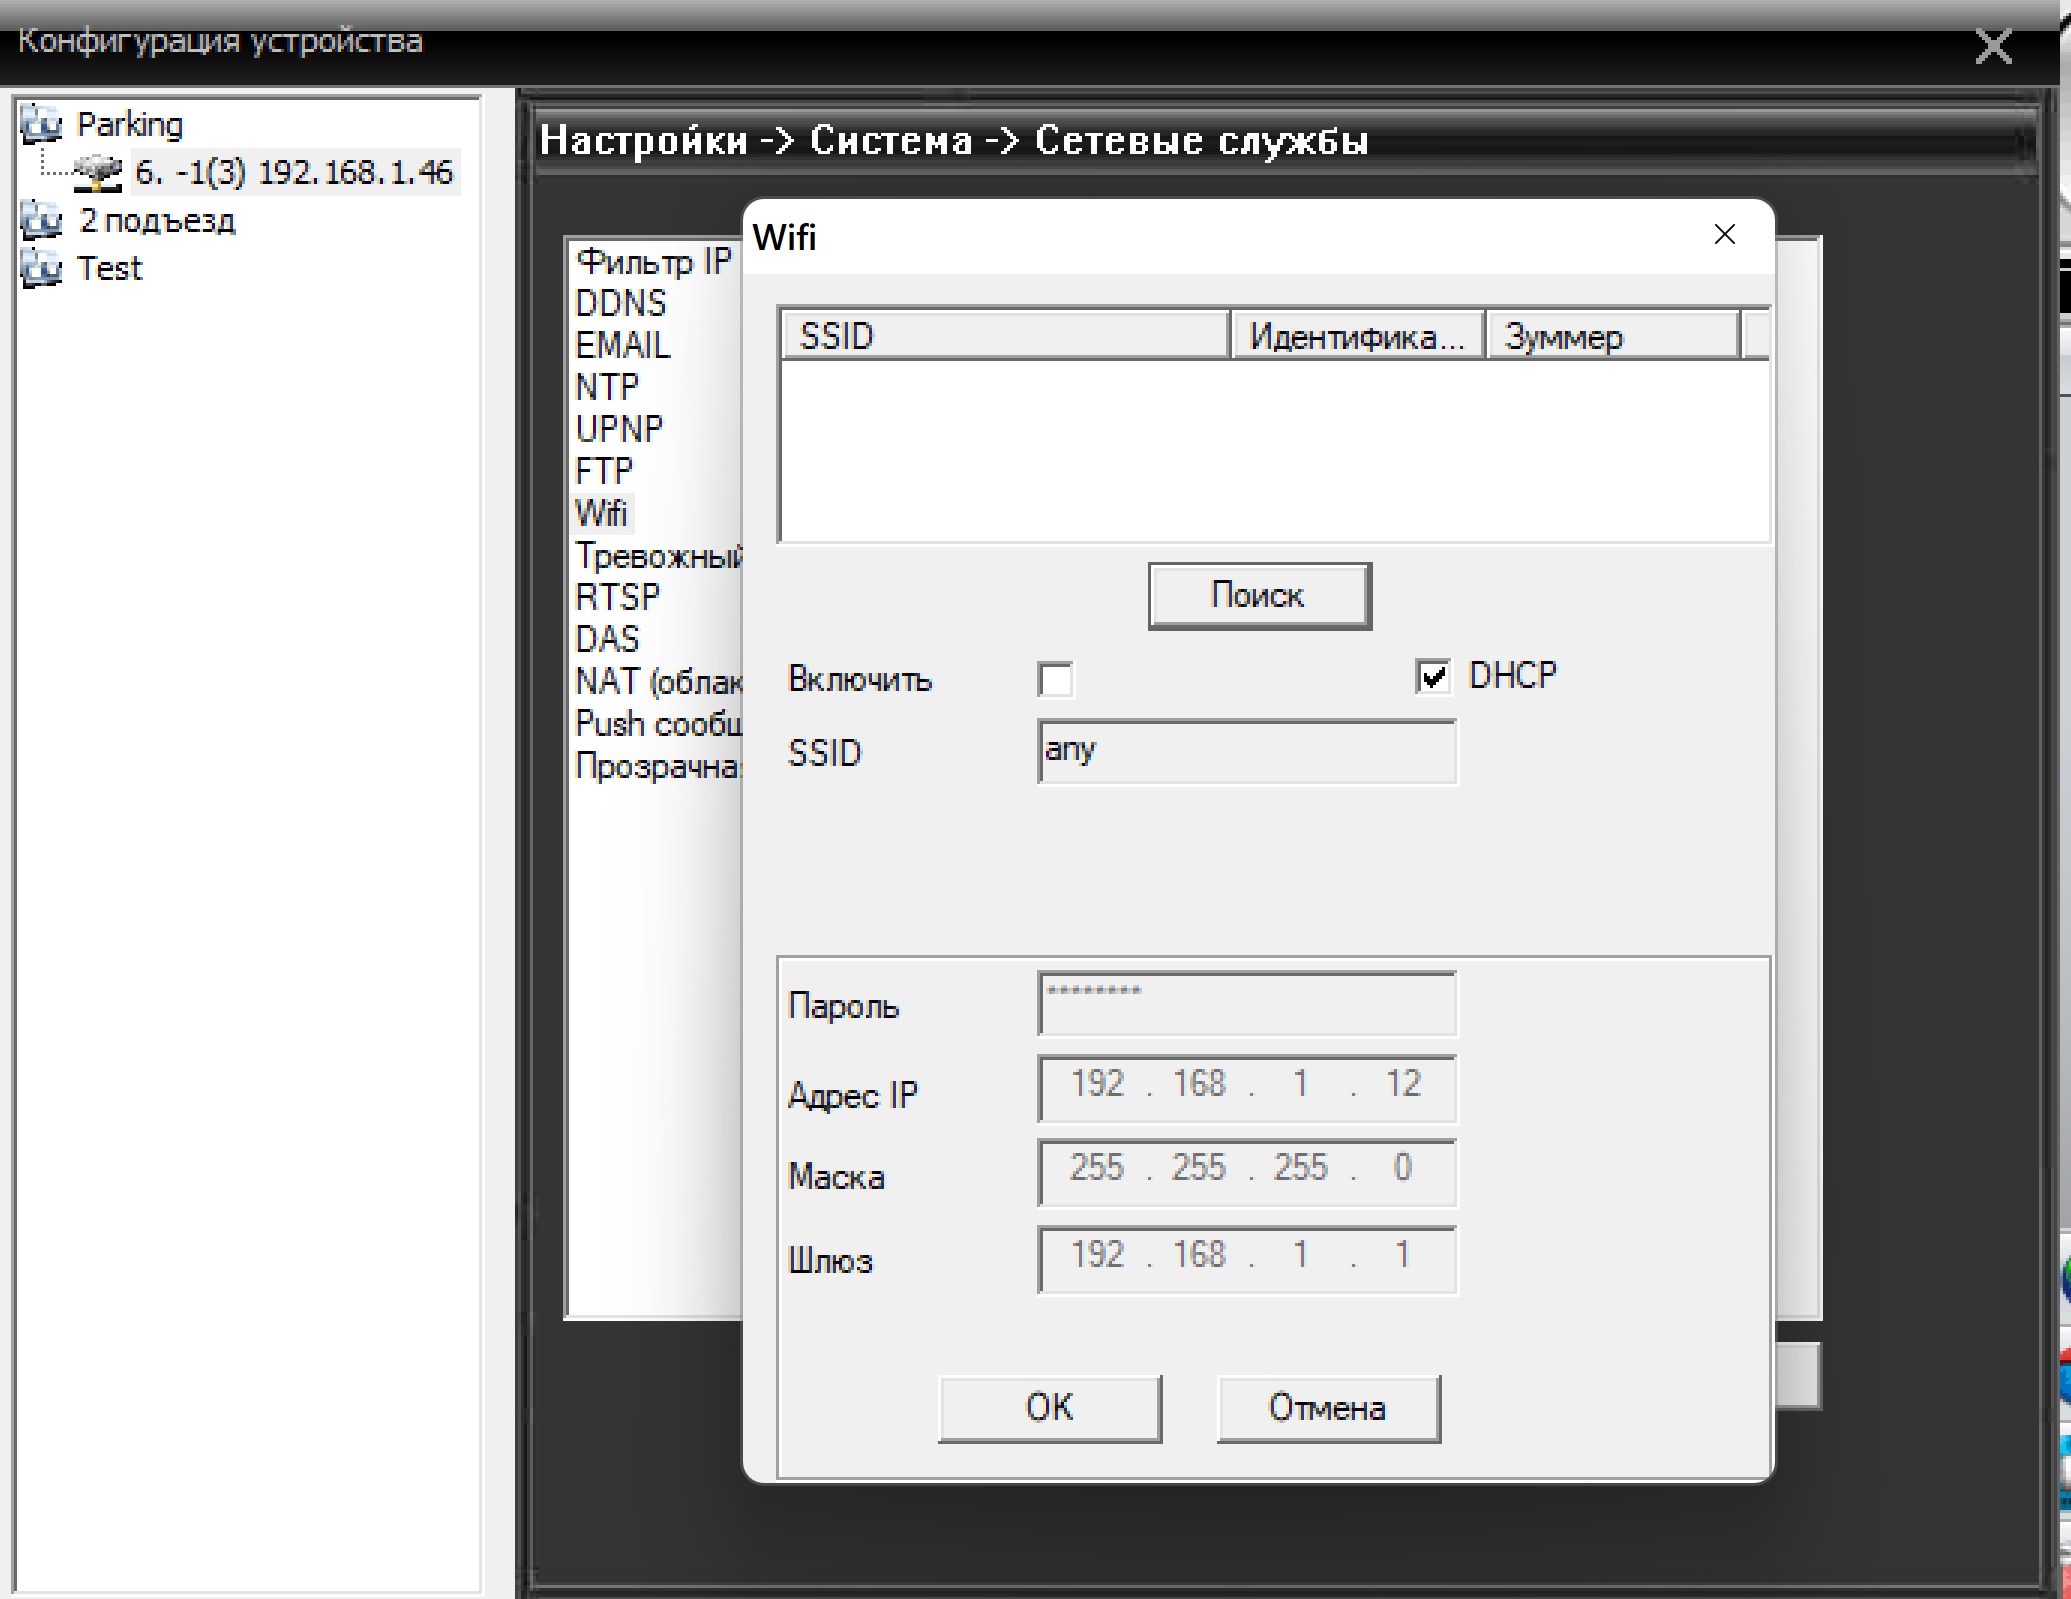Click the Test group icon

(41, 269)
